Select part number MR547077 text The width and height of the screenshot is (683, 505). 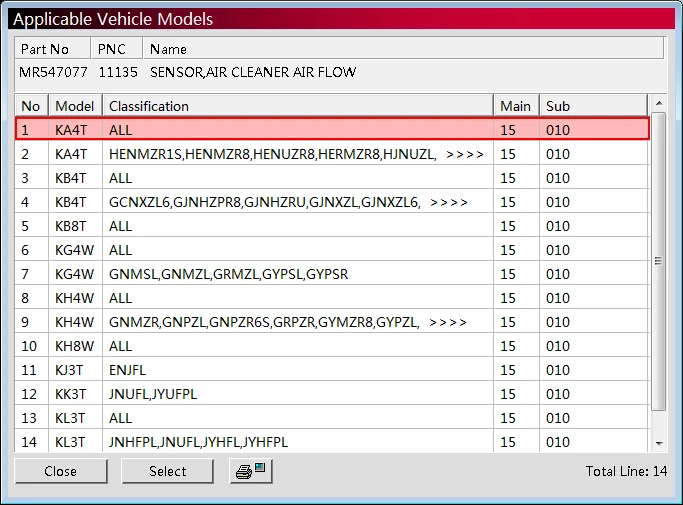click(x=53, y=72)
